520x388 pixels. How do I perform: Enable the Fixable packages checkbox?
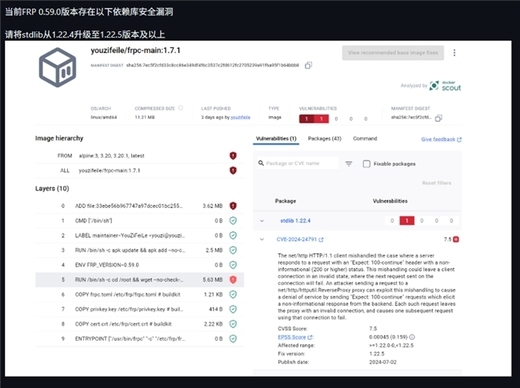[366, 164]
